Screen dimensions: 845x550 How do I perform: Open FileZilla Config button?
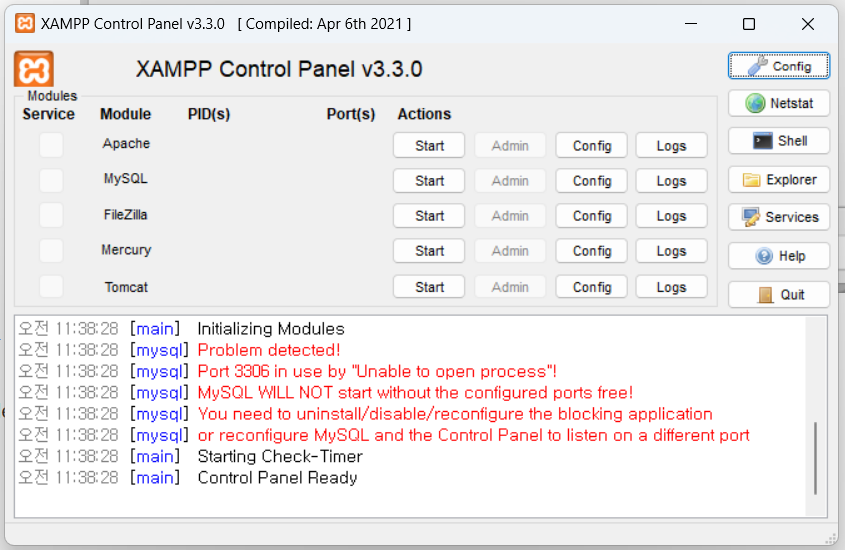click(592, 215)
